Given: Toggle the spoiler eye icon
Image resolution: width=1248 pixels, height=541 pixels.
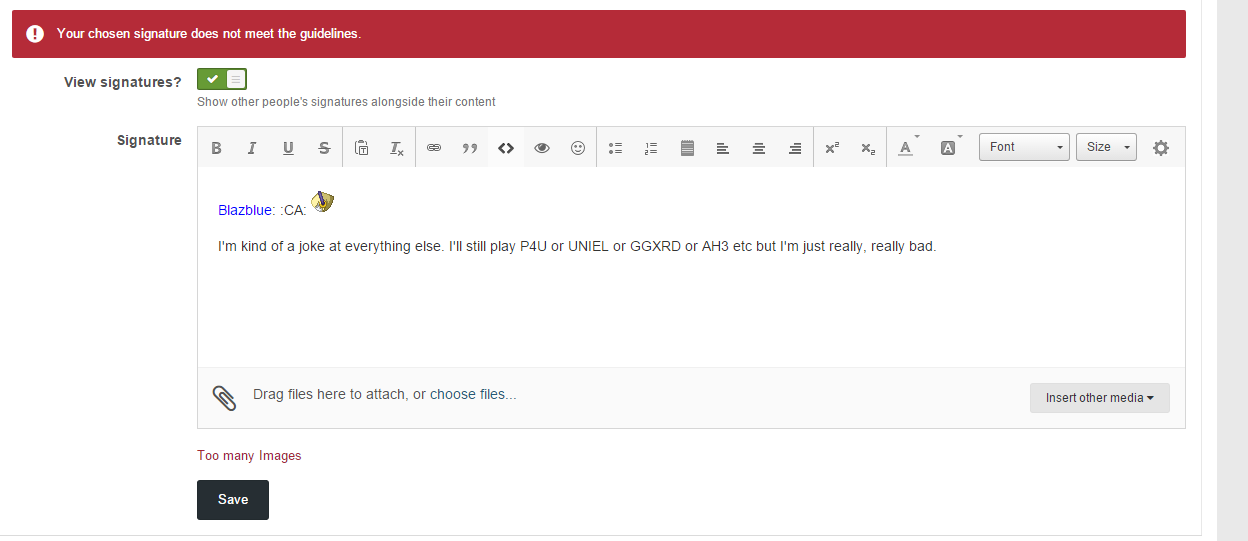Looking at the screenshot, I should click(x=542, y=148).
